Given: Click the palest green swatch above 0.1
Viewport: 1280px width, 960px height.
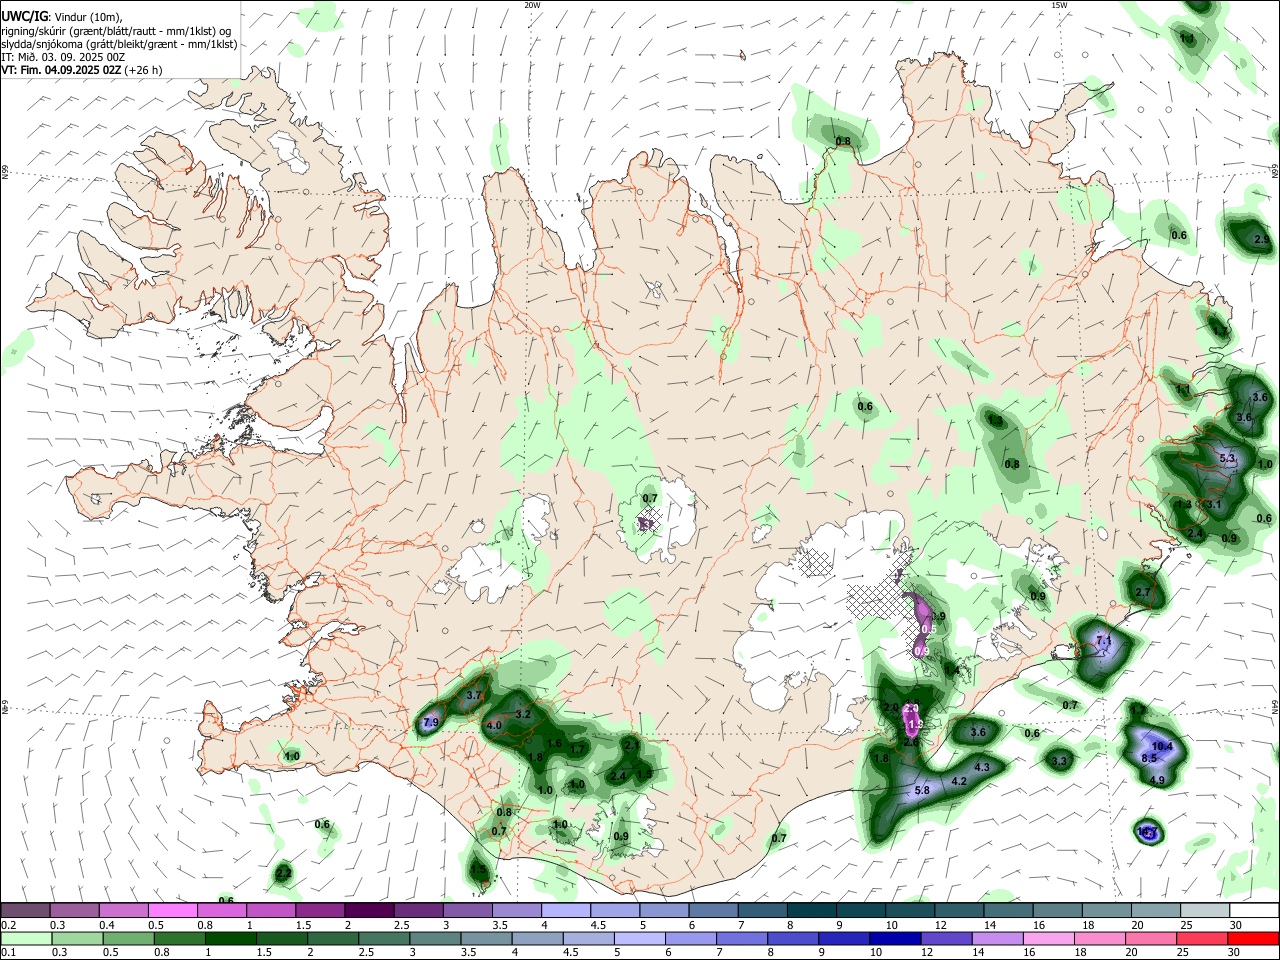Looking at the screenshot, I should [26, 938].
